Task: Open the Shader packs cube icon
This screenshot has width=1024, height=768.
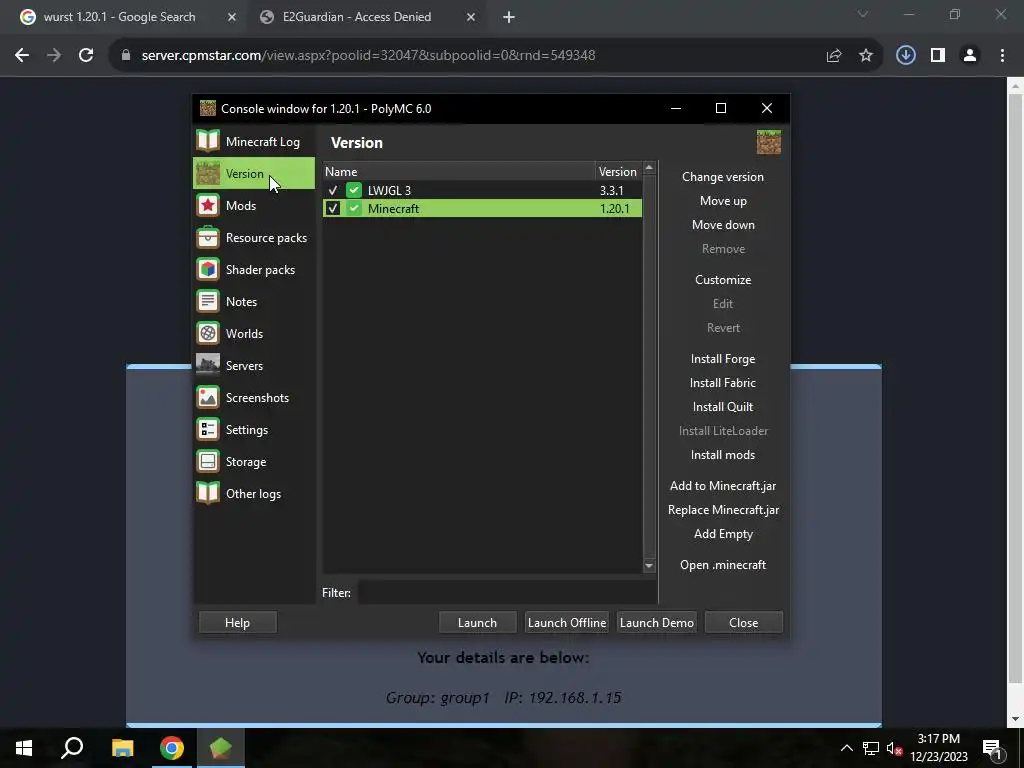Action: click(208, 269)
